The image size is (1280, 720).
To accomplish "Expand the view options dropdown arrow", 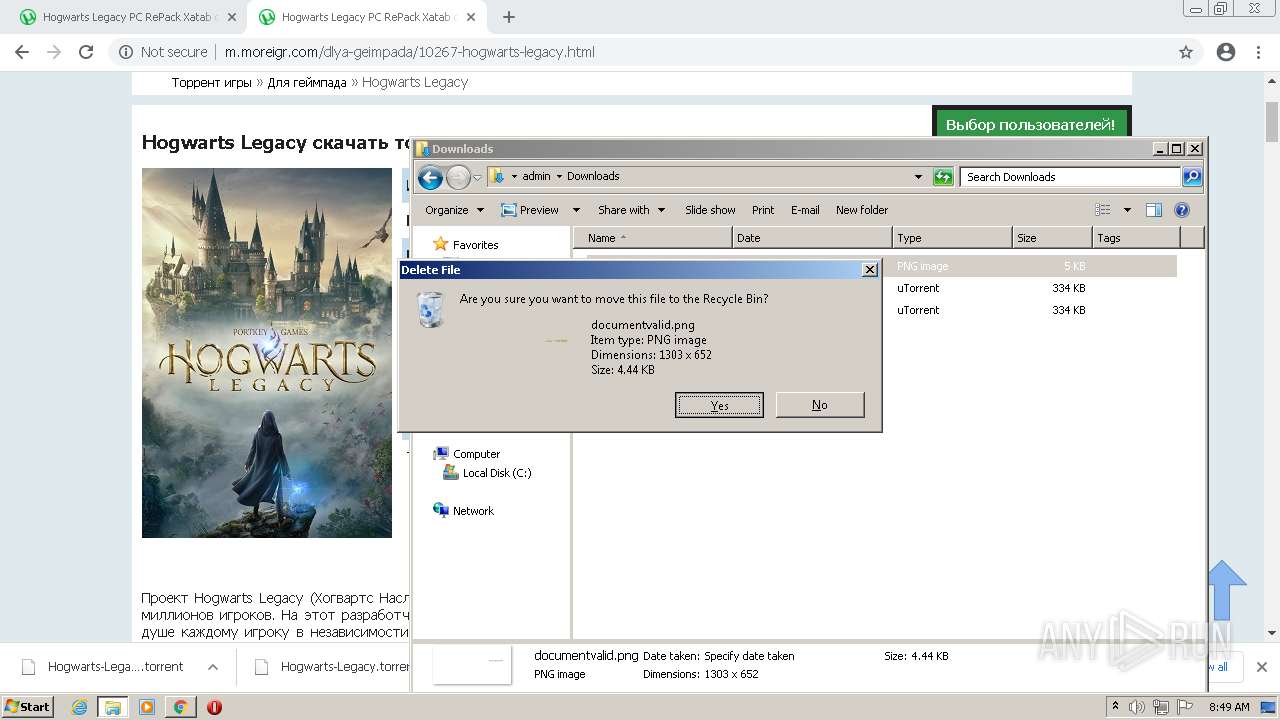I will click(1127, 210).
